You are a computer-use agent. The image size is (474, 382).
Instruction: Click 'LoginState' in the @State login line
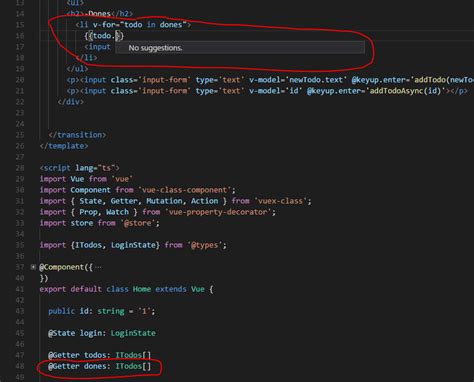pyautogui.click(x=133, y=333)
